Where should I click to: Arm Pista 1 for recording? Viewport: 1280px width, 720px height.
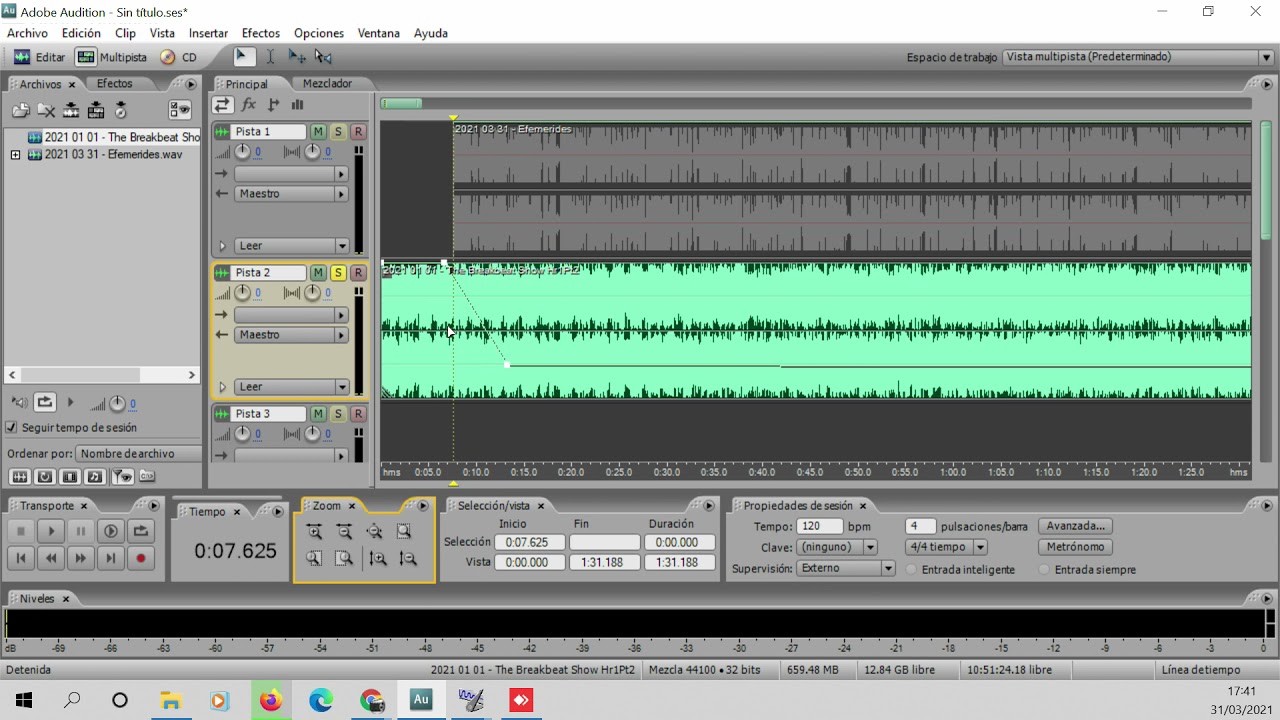pos(358,132)
